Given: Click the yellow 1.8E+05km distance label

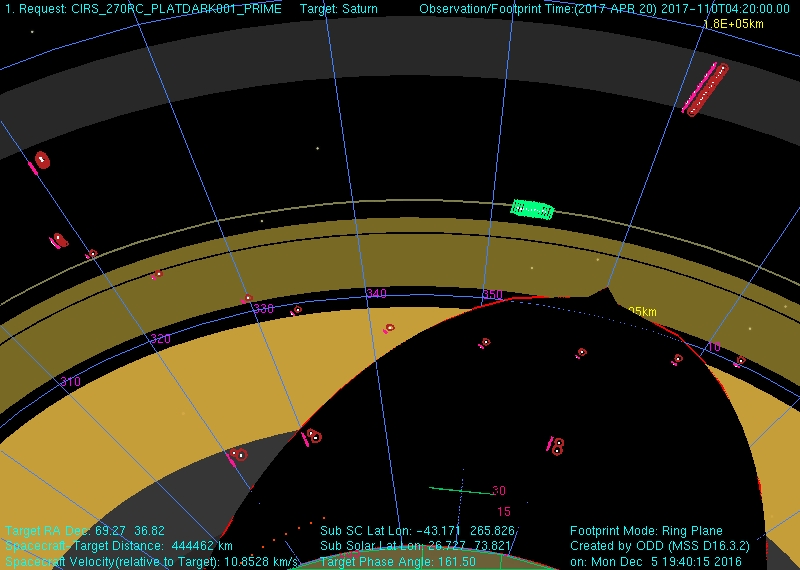Looking at the screenshot, I should tap(734, 23).
